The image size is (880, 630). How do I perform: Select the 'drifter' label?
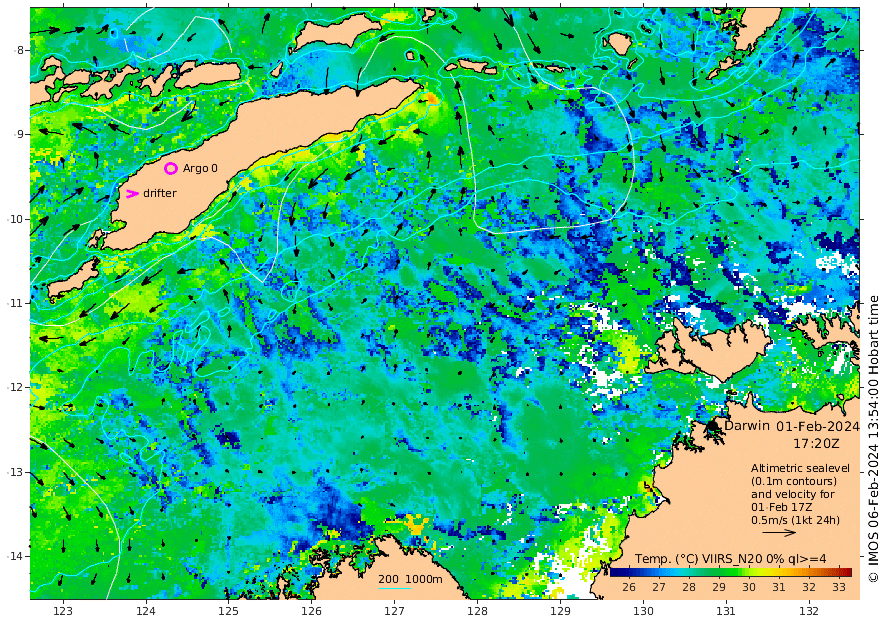(160, 193)
